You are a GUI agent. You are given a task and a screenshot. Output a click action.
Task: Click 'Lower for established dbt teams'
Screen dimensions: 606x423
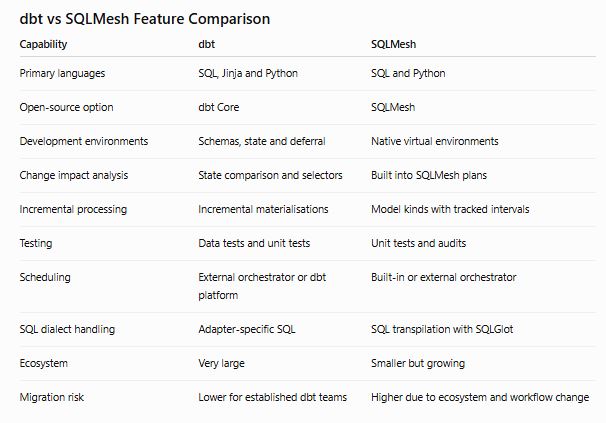pyautogui.click(x=272, y=397)
